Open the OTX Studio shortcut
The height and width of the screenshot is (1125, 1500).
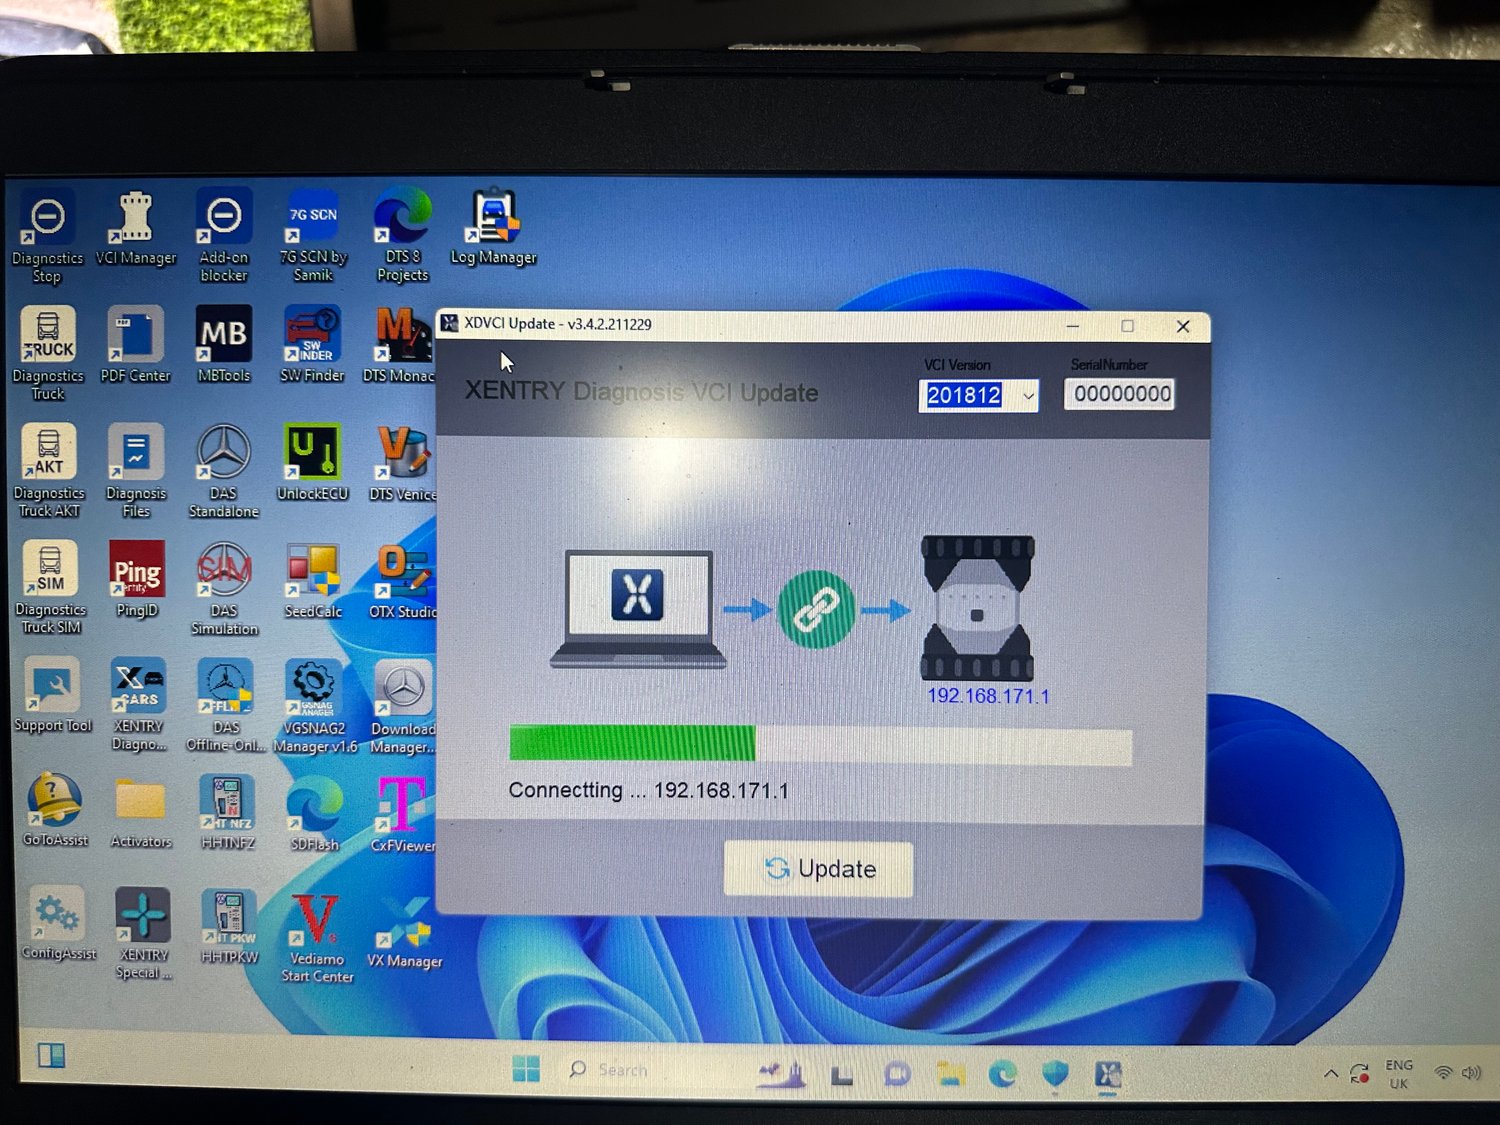click(x=402, y=581)
